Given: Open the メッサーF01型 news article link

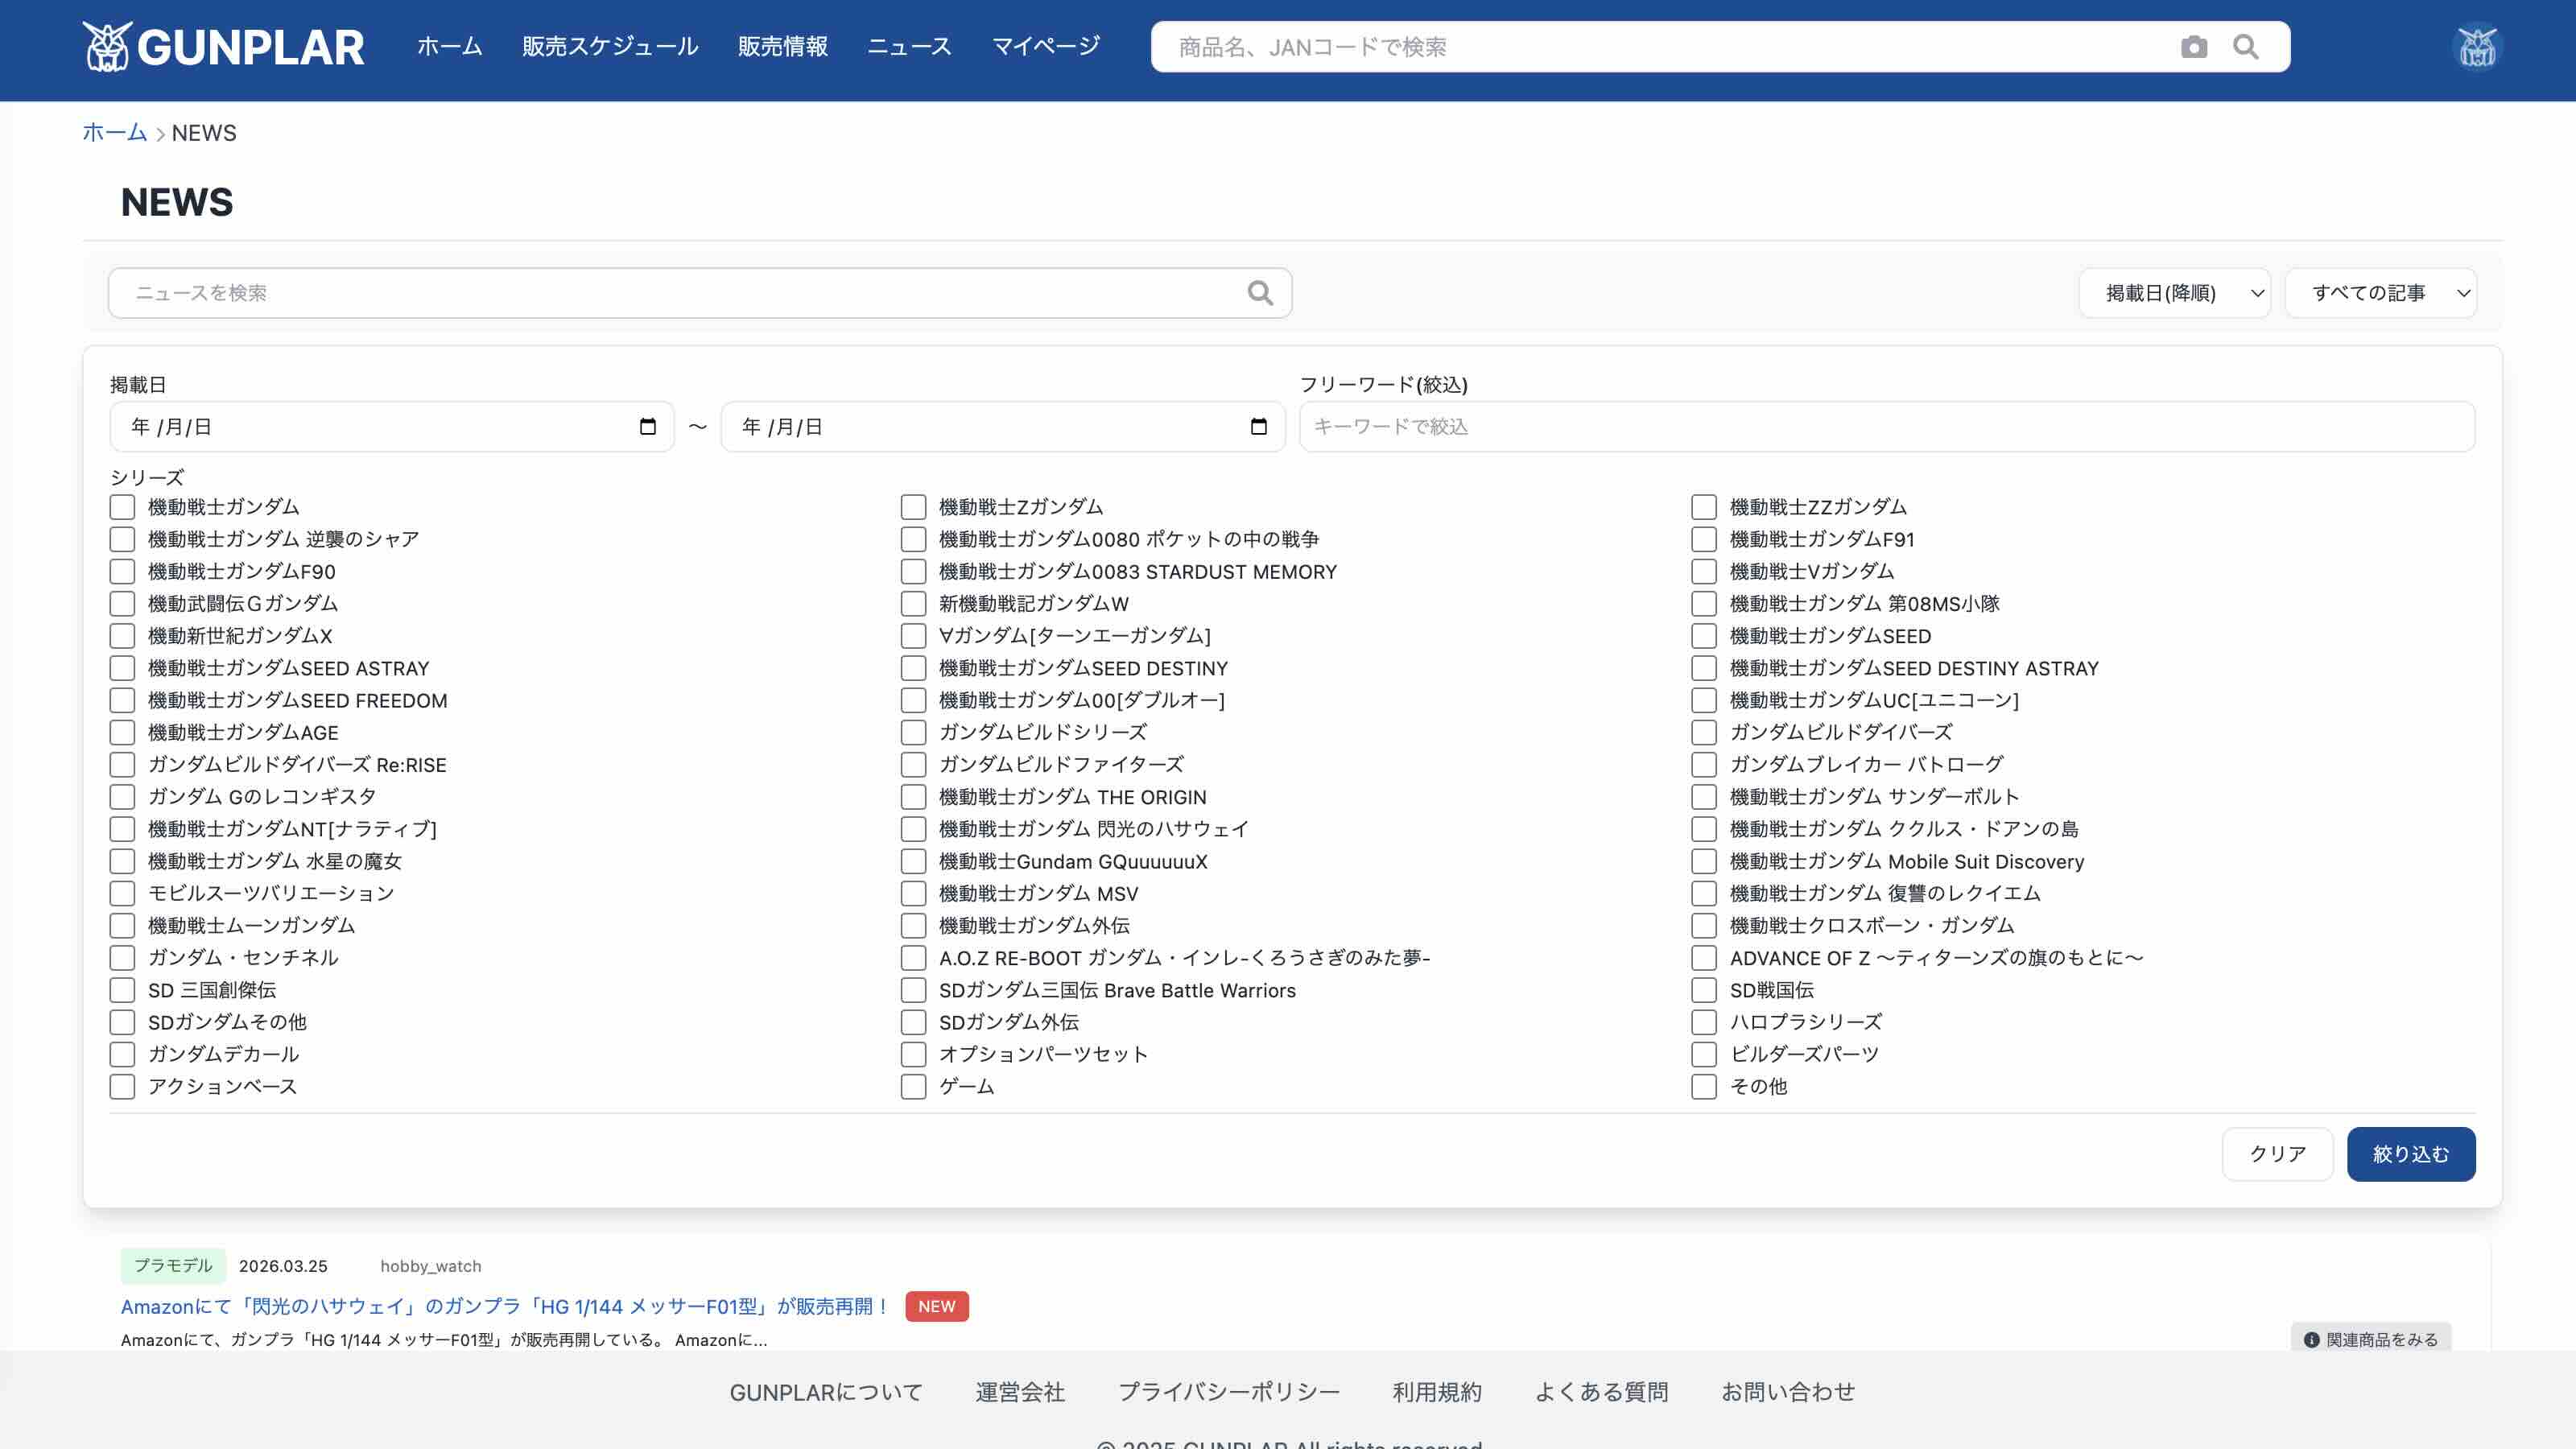Looking at the screenshot, I should tap(505, 1306).
